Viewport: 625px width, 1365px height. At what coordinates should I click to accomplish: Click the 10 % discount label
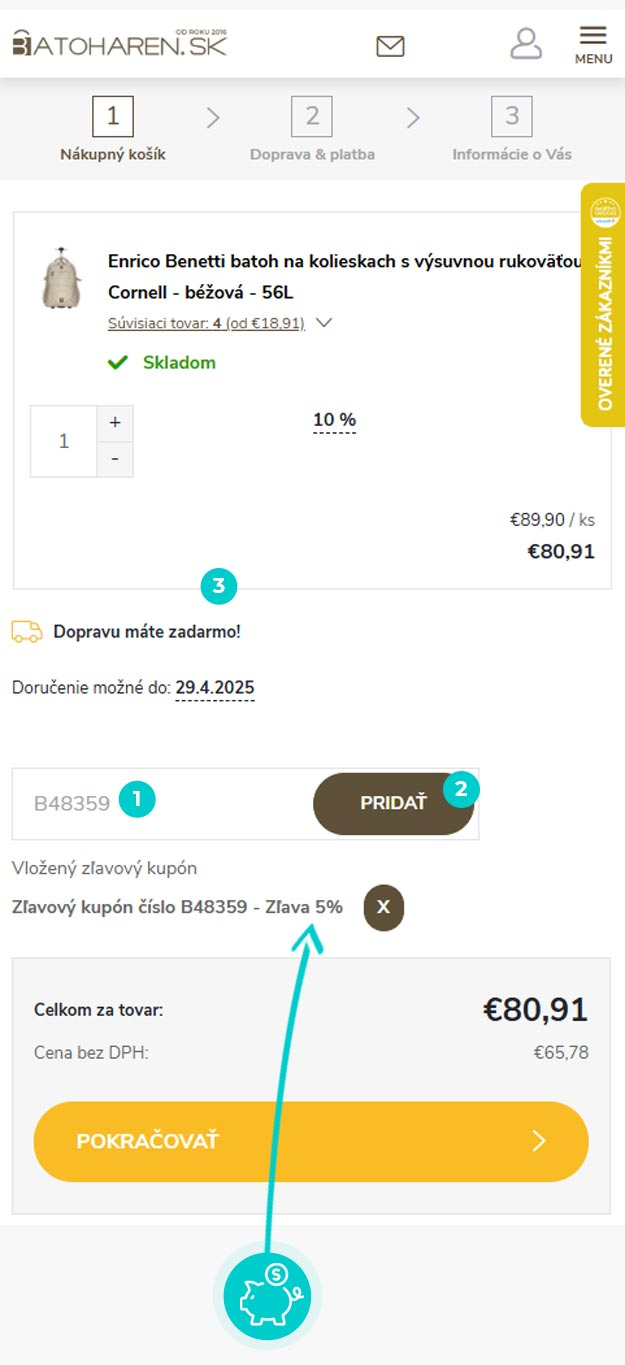[334, 420]
